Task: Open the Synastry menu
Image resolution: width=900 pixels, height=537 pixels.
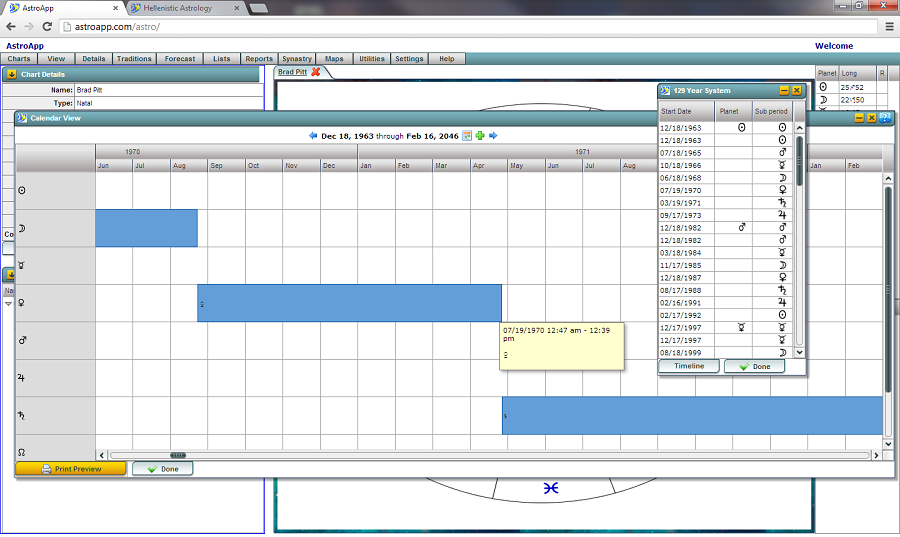Action: pos(296,59)
